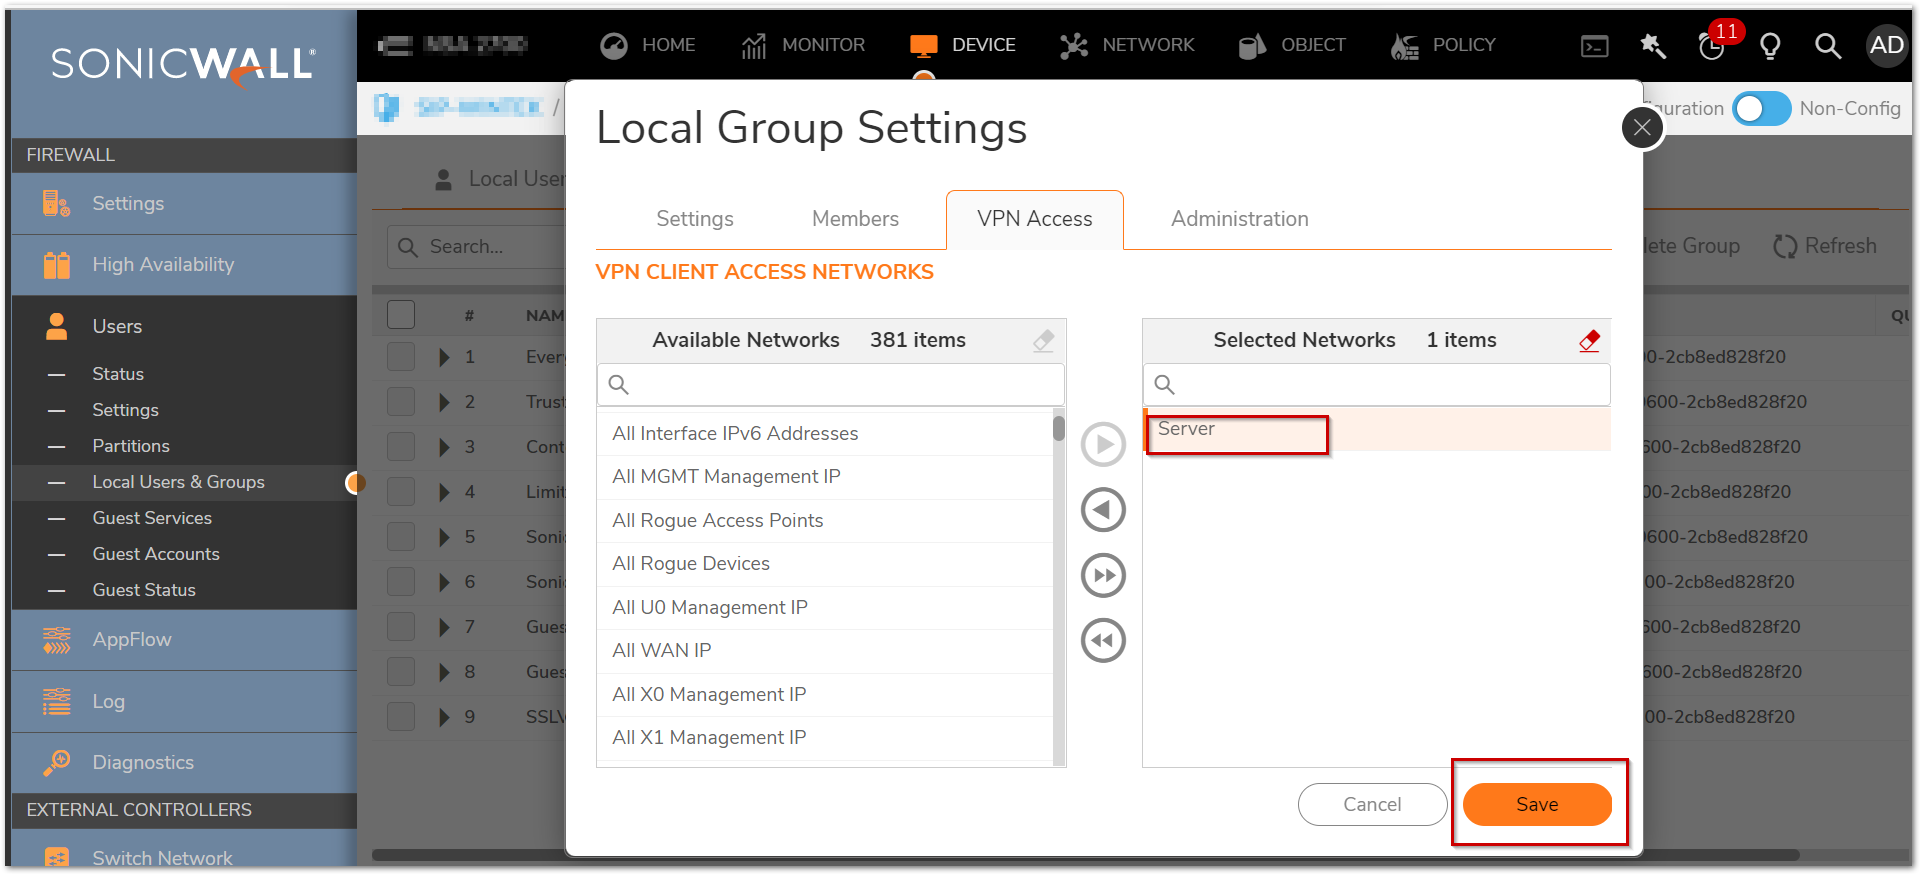Click the remove-selected left arrow button
1921x875 pixels.
coord(1103,510)
